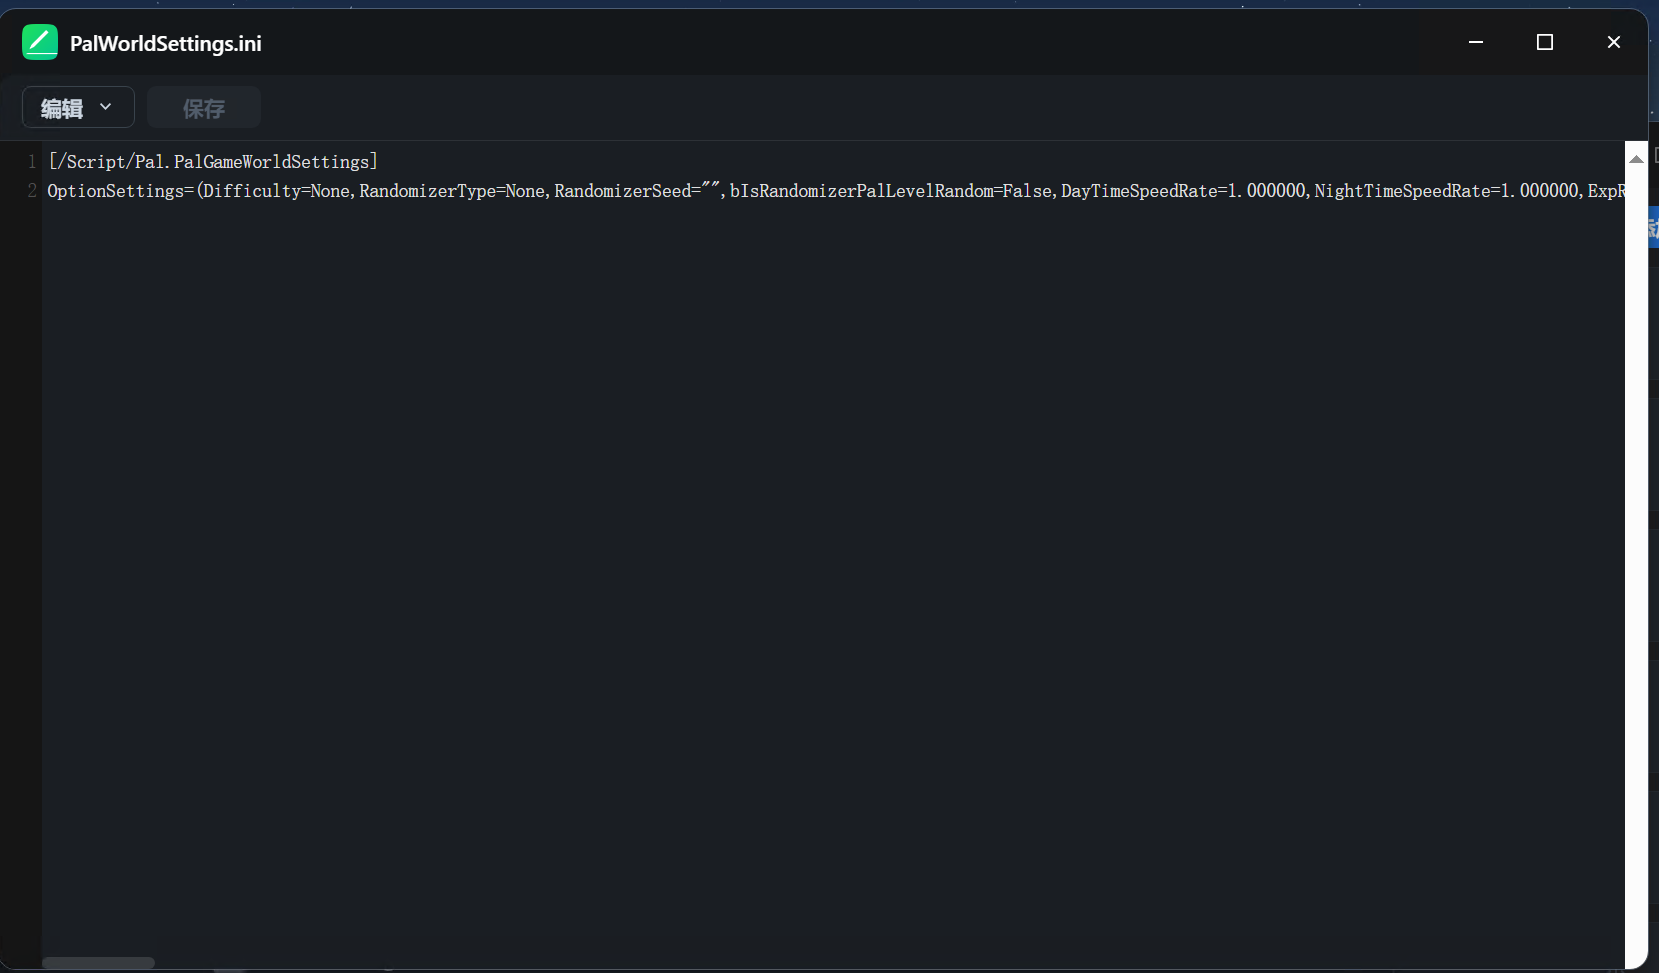Place cursor in [/Script/Pal.PalGameWorldSettings] line
Screen dimensions: 1659x973
coord(213,161)
